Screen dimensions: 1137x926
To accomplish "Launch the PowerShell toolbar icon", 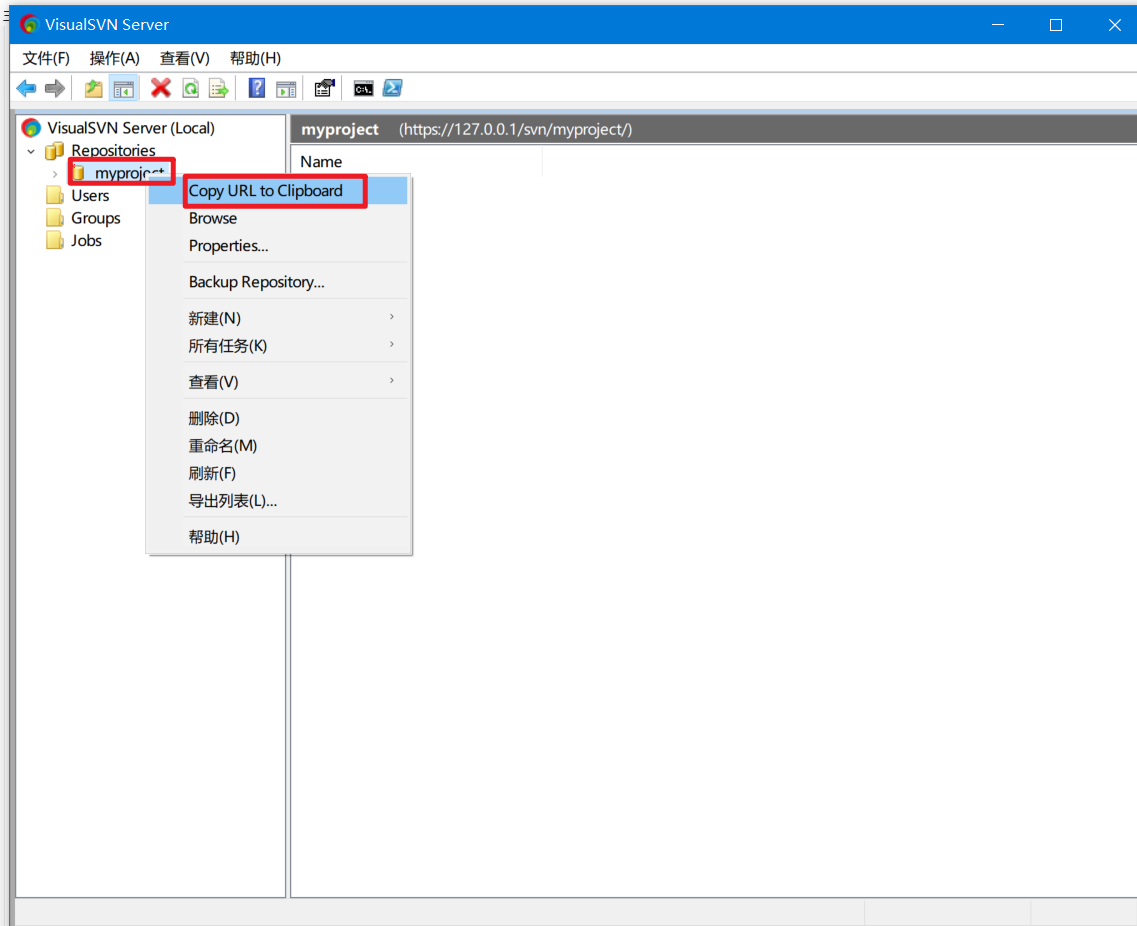I will (392, 88).
